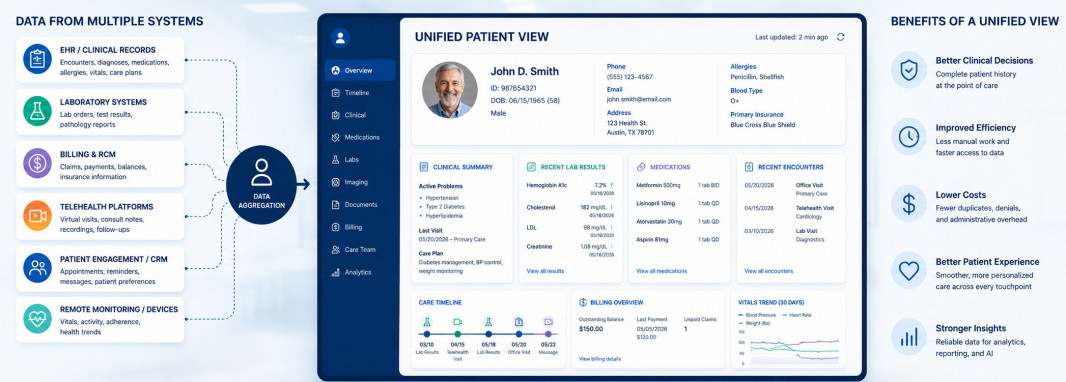Click the Recent Encounters header icon
This screenshot has height=382, width=1066.
[x=749, y=167]
